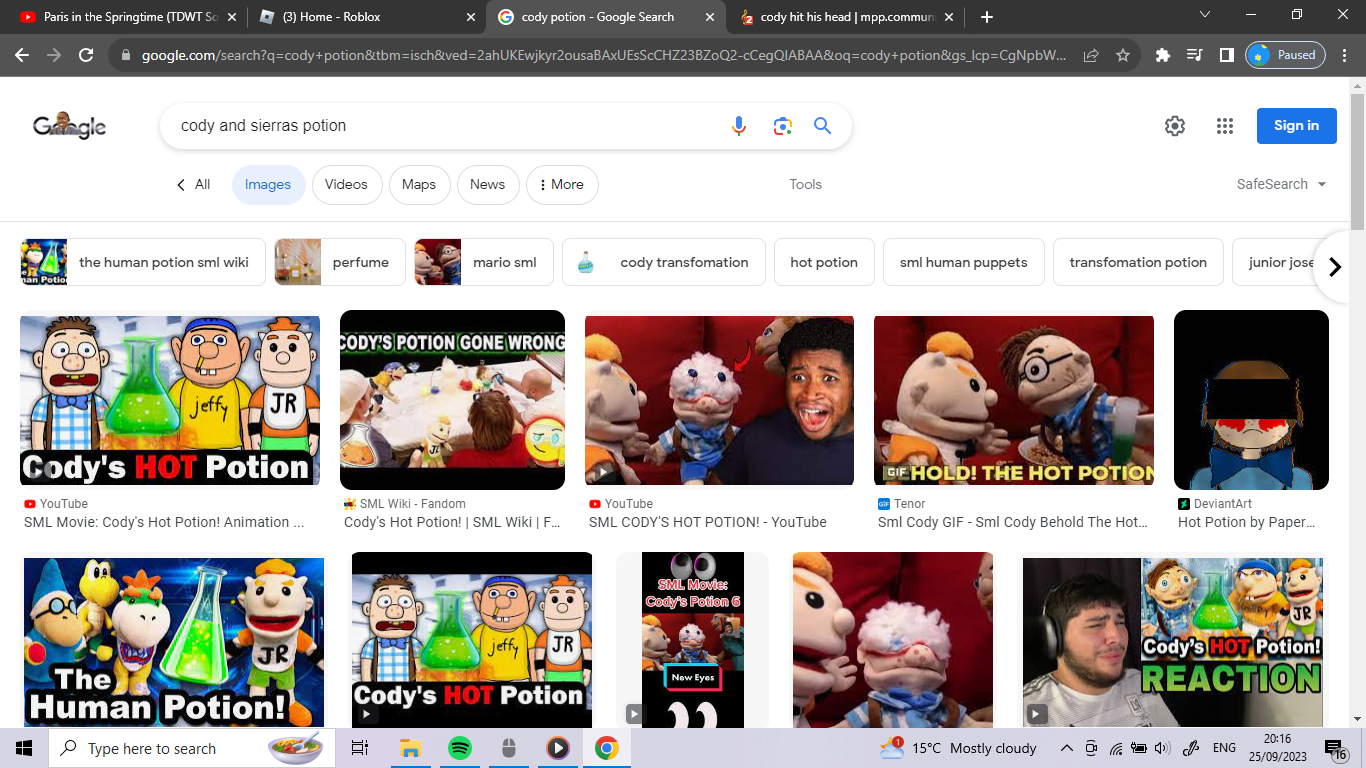Open Chrome three-dot menu

point(1344,56)
